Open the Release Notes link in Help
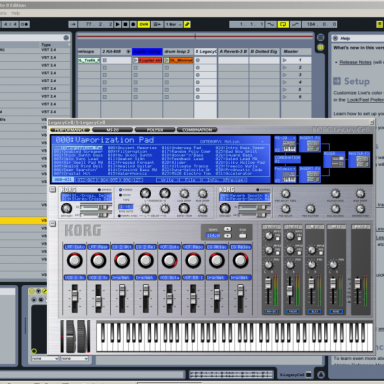The height and width of the screenshot is (384, 384). pos(355,62)
